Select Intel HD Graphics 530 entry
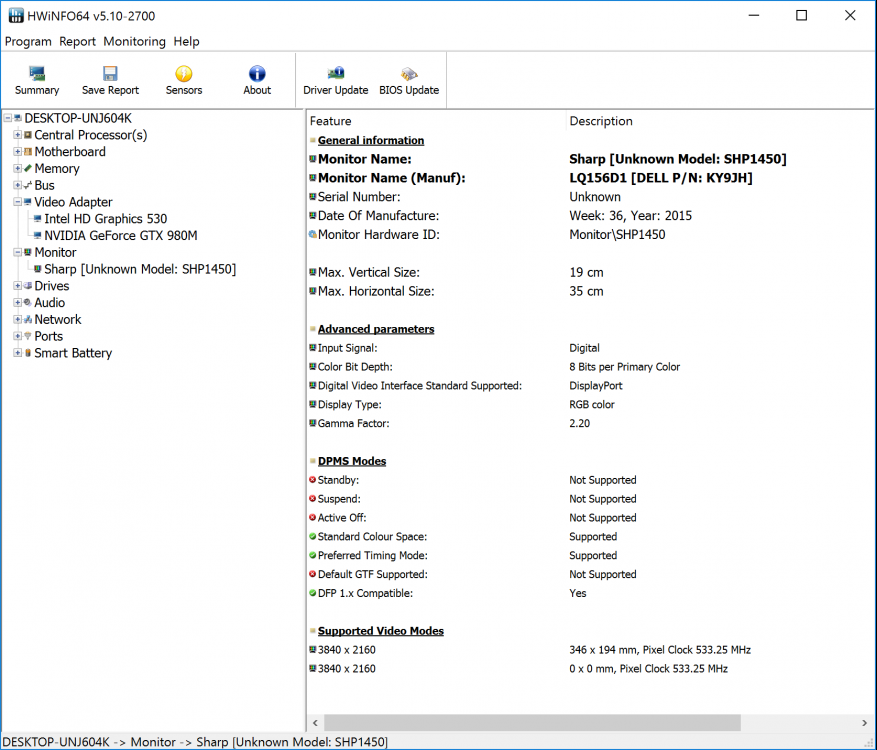Image resolution: width=877 pixels, height=750 pixels. coord(105,219)
